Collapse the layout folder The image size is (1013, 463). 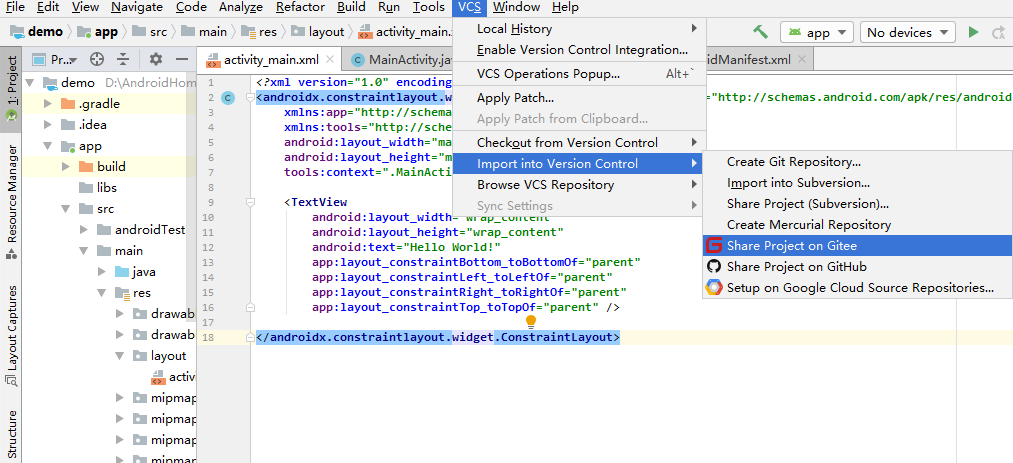(120, 356)
